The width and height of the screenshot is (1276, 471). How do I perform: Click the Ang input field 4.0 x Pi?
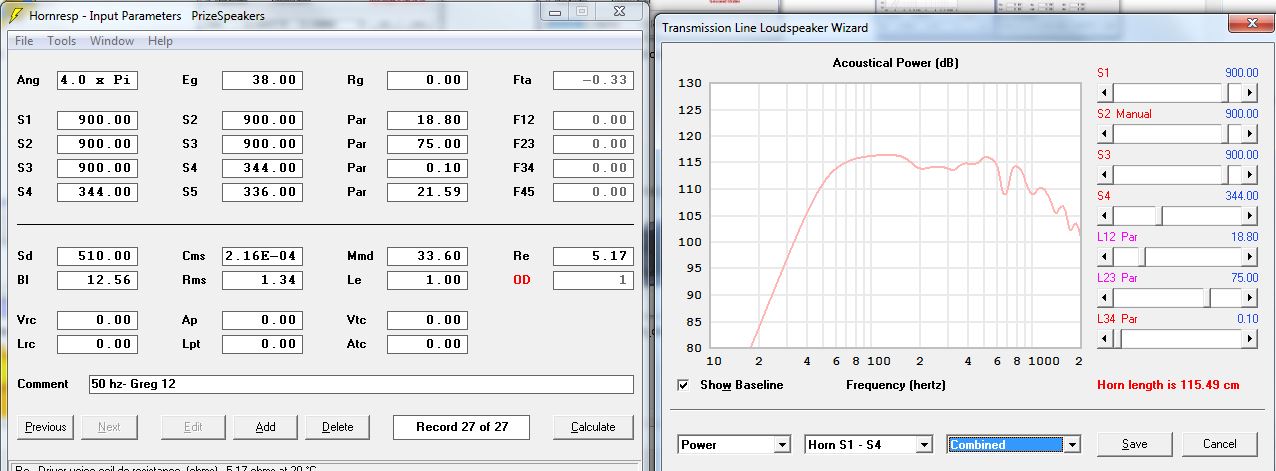pyautogui.click(x=97, y=80)
